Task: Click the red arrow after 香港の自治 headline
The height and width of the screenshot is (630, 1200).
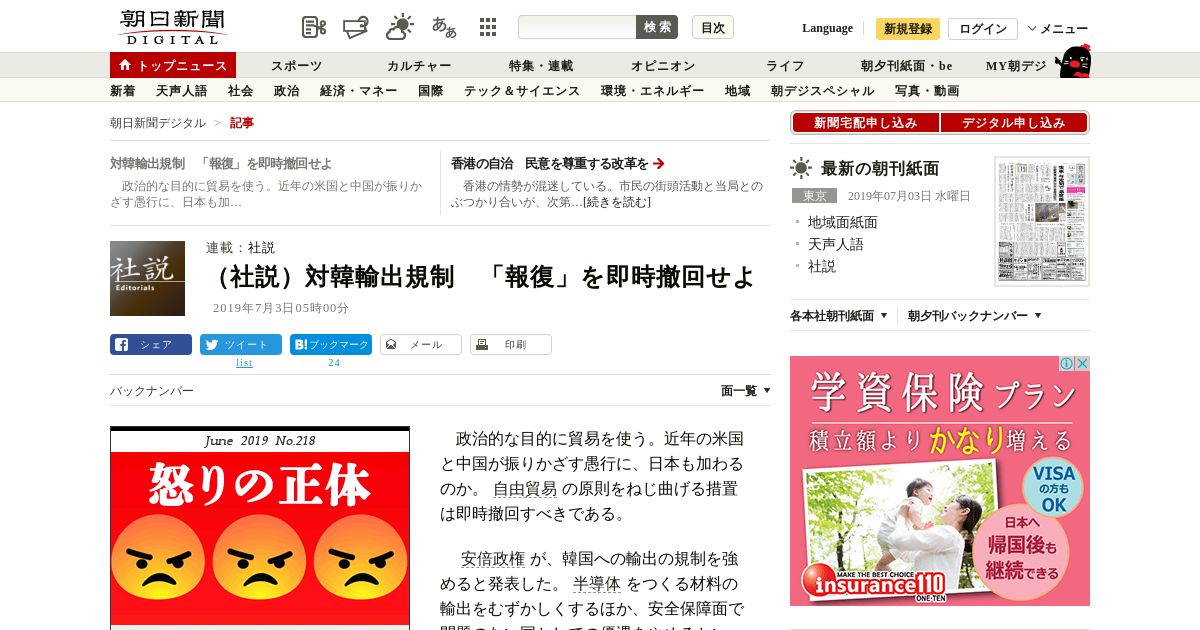Action: coord(659,163)
